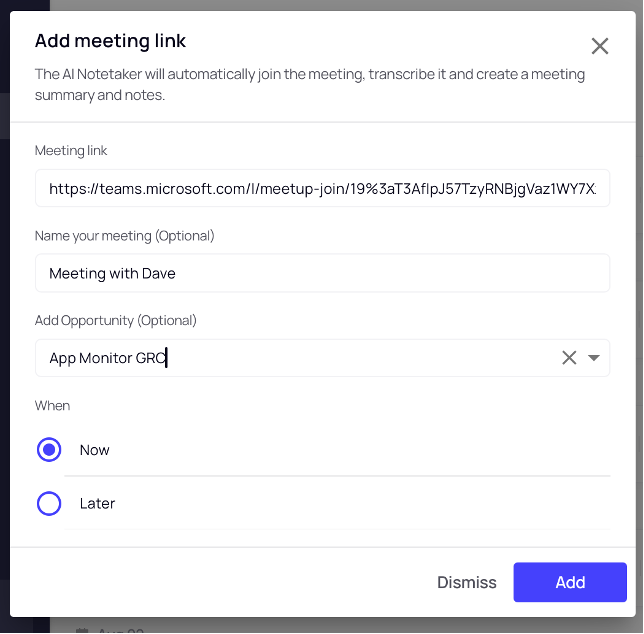Select the Now radio button
The height and width of the screenshot is (634, 644).
tap(49, 450)
